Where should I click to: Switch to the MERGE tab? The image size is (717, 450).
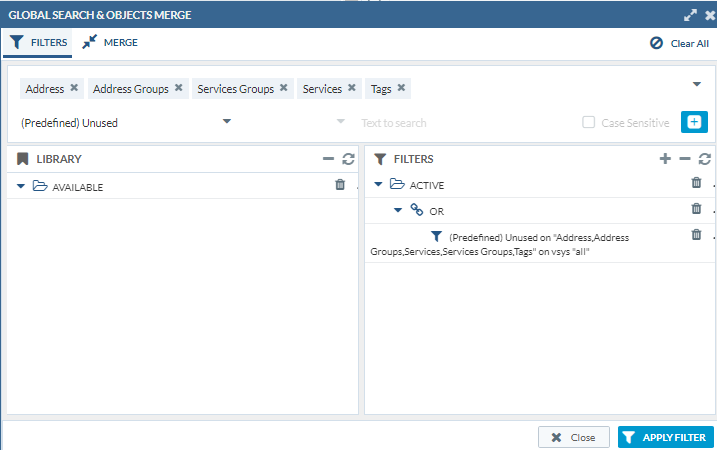(x=110, y=42)
